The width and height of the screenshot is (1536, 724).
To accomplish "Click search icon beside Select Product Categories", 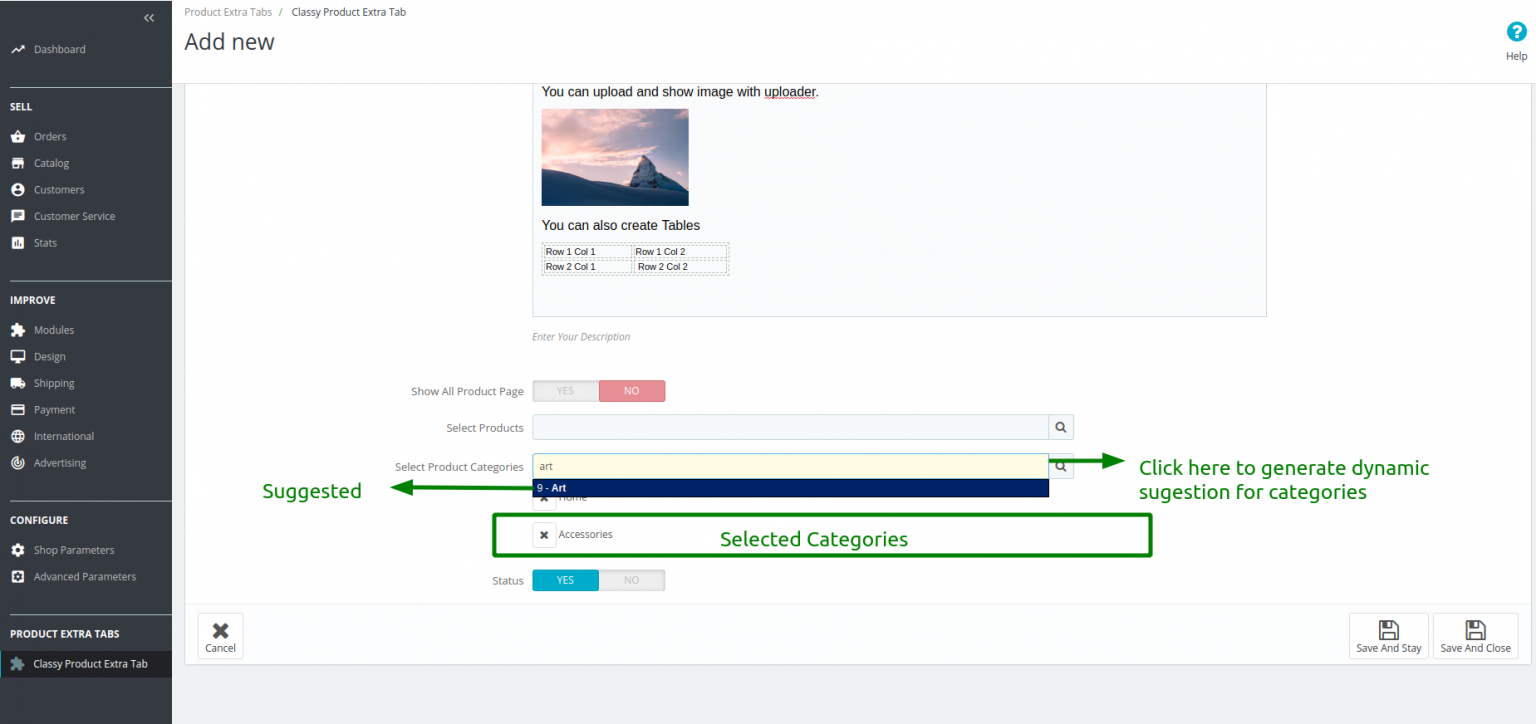I will (x=1061, y=466).
